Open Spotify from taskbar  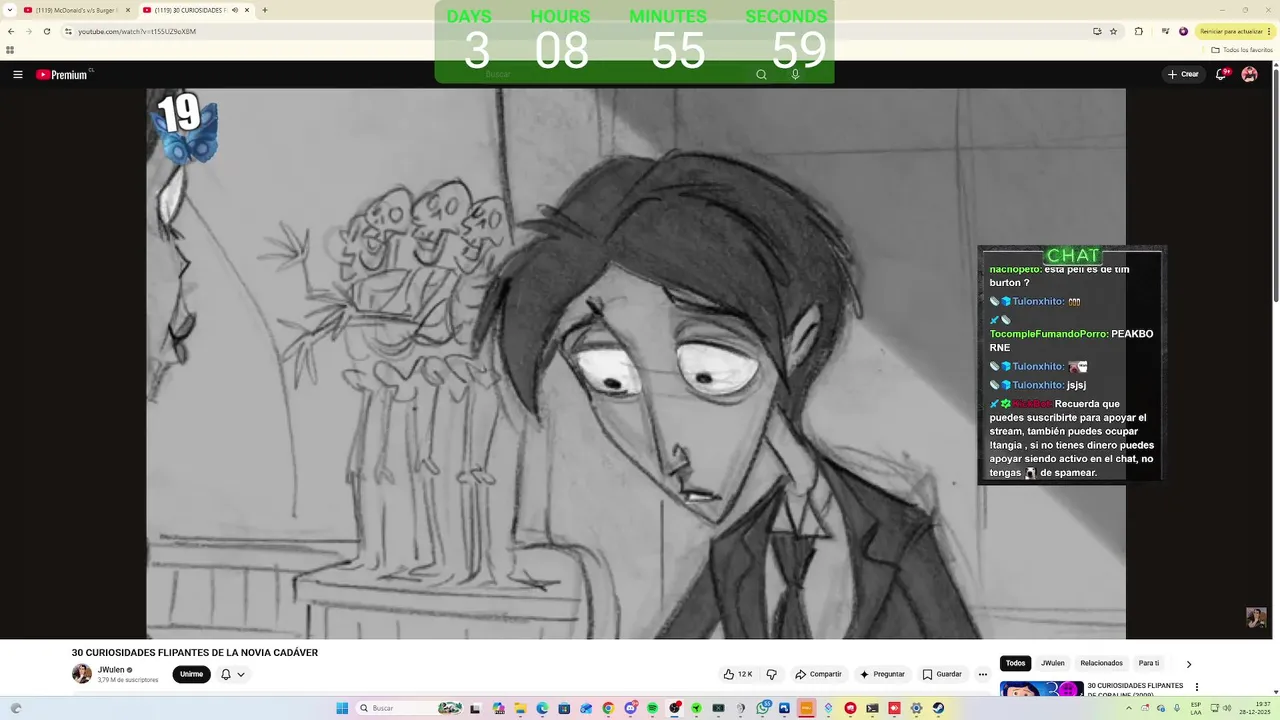[652, 708]
